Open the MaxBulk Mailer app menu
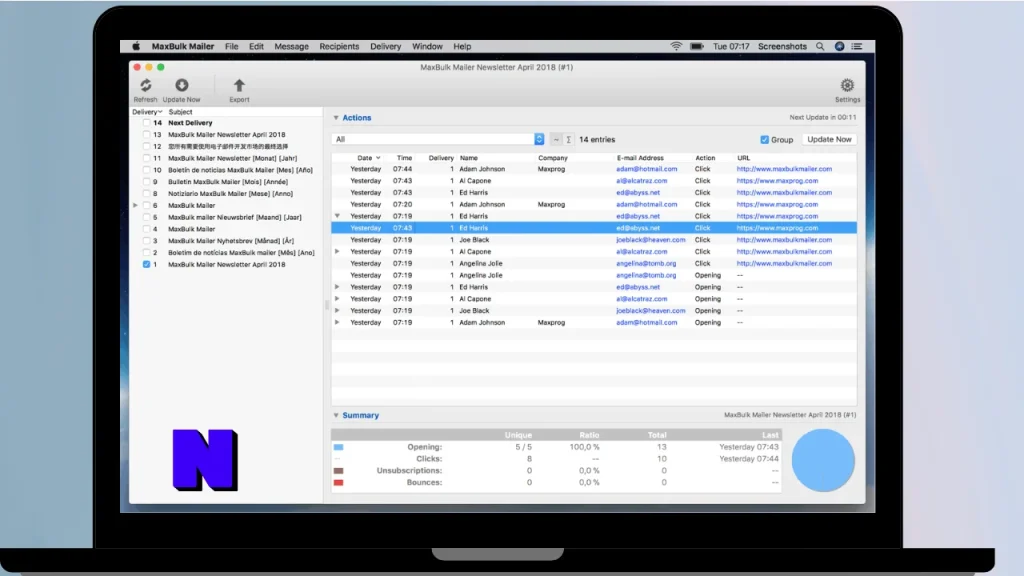 coord(183,46)
